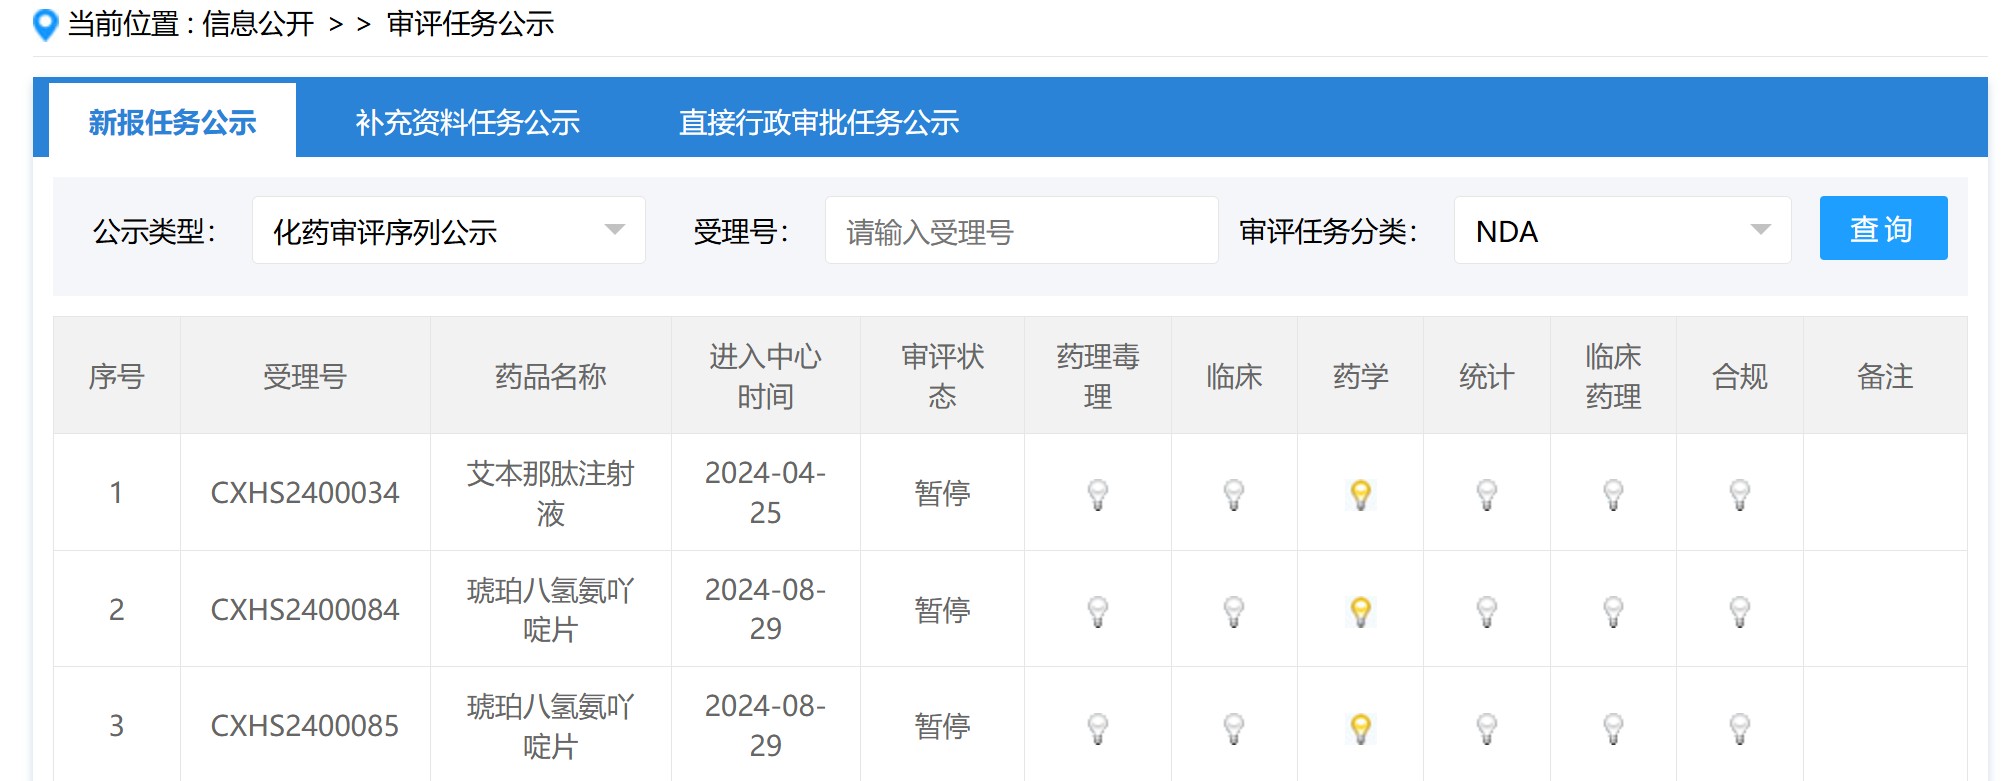Switch to 补充资料任务公示 tab

468,122
